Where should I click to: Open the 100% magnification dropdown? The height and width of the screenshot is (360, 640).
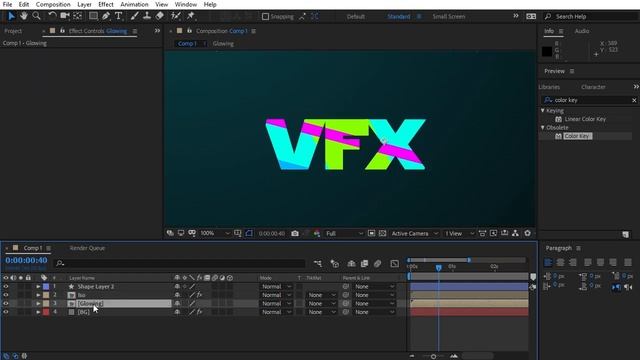[215, 233]
